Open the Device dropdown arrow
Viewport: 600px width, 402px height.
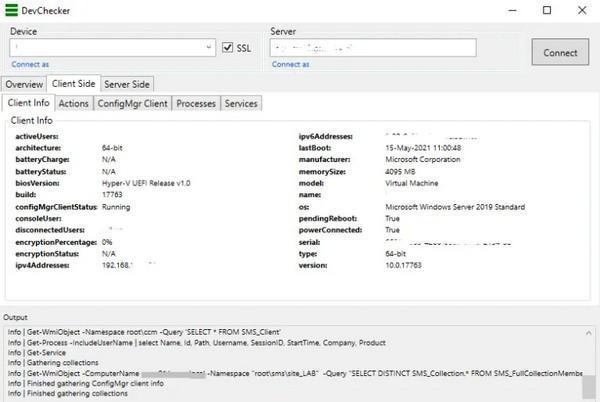click(x=209, y=47)
